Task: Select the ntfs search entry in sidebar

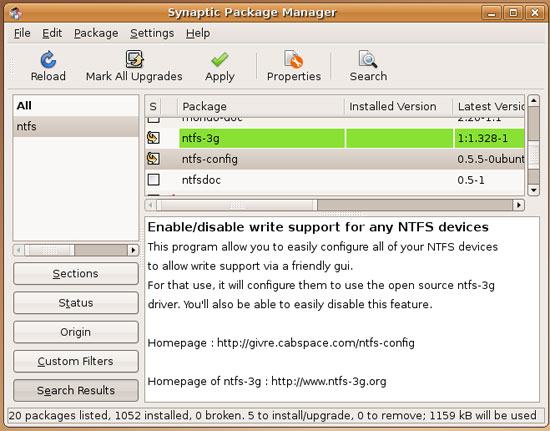Action: tap(76, 126)
